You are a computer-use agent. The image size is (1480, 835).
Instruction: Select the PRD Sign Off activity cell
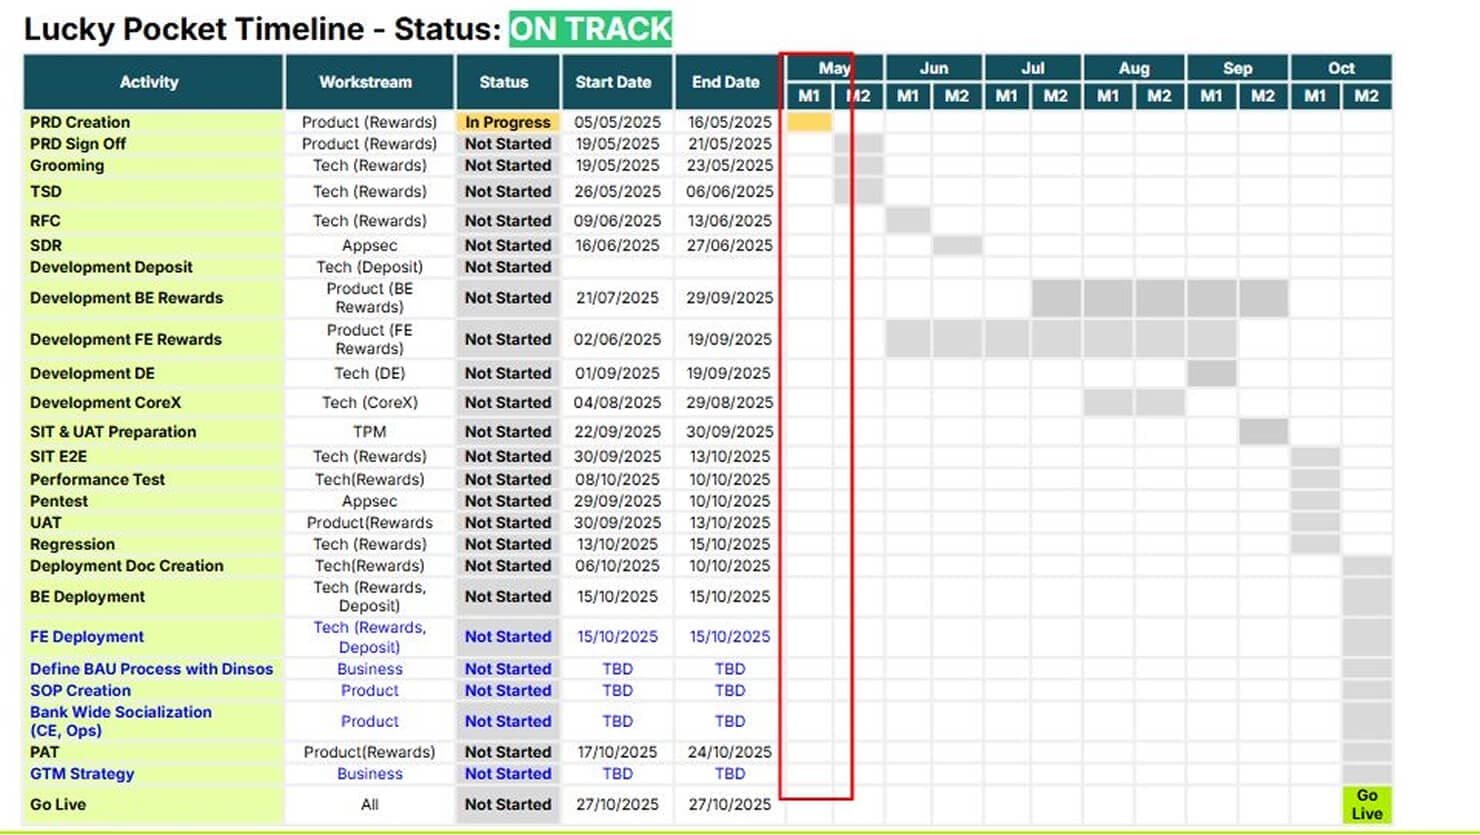coord(153,144)
